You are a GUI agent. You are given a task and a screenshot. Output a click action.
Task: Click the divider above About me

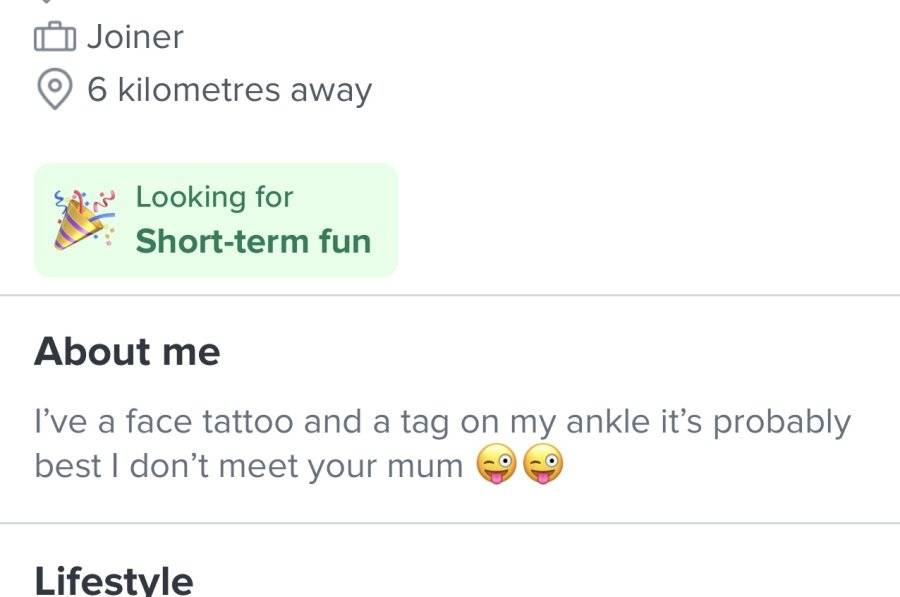(x=450, y=295)
